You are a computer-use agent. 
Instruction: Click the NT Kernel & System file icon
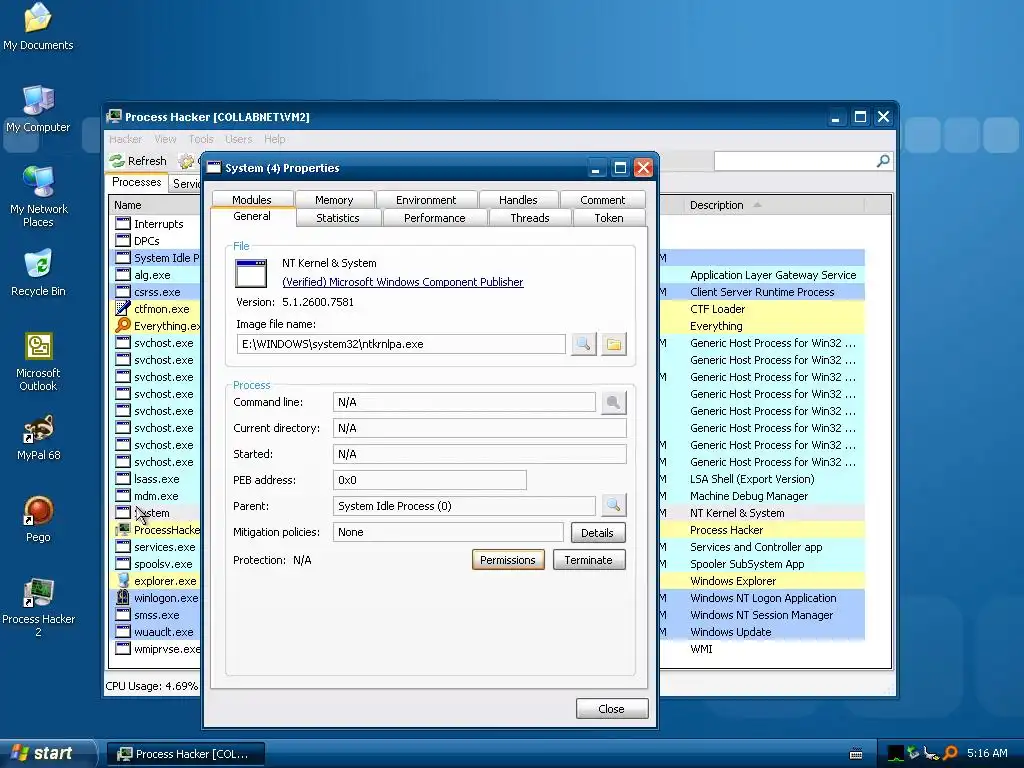251,274
